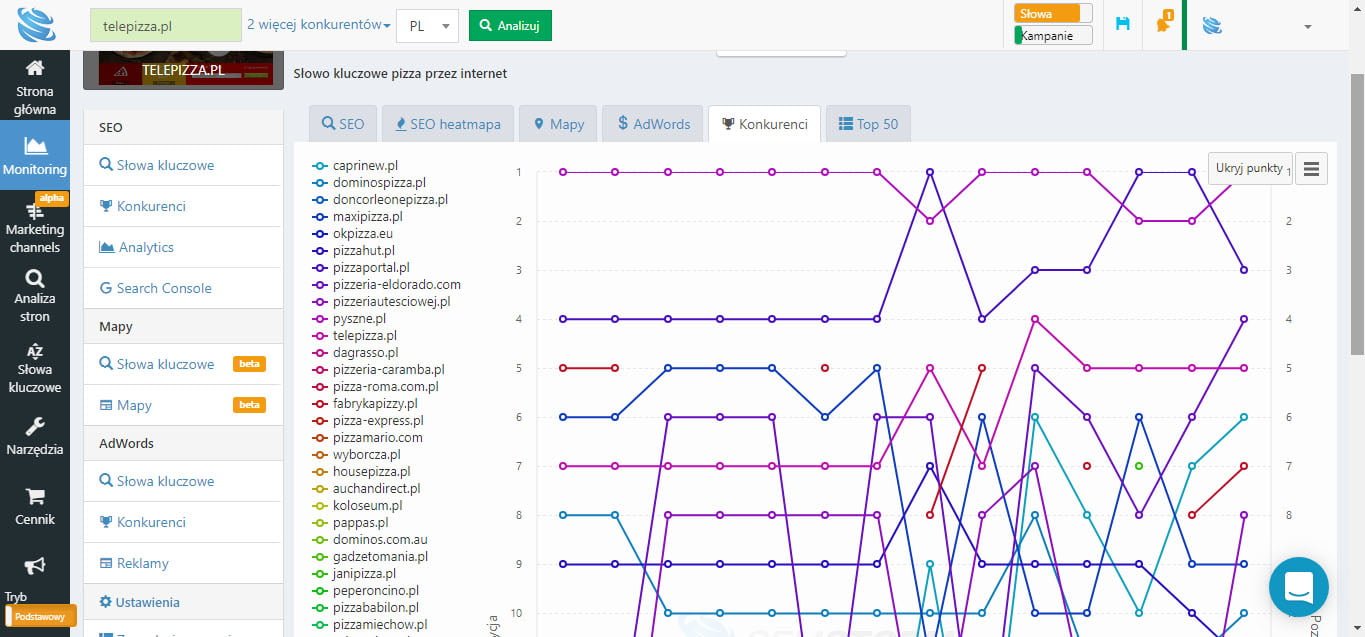Open the live chat bubble
The image size is (1365, 637).
1298,586
